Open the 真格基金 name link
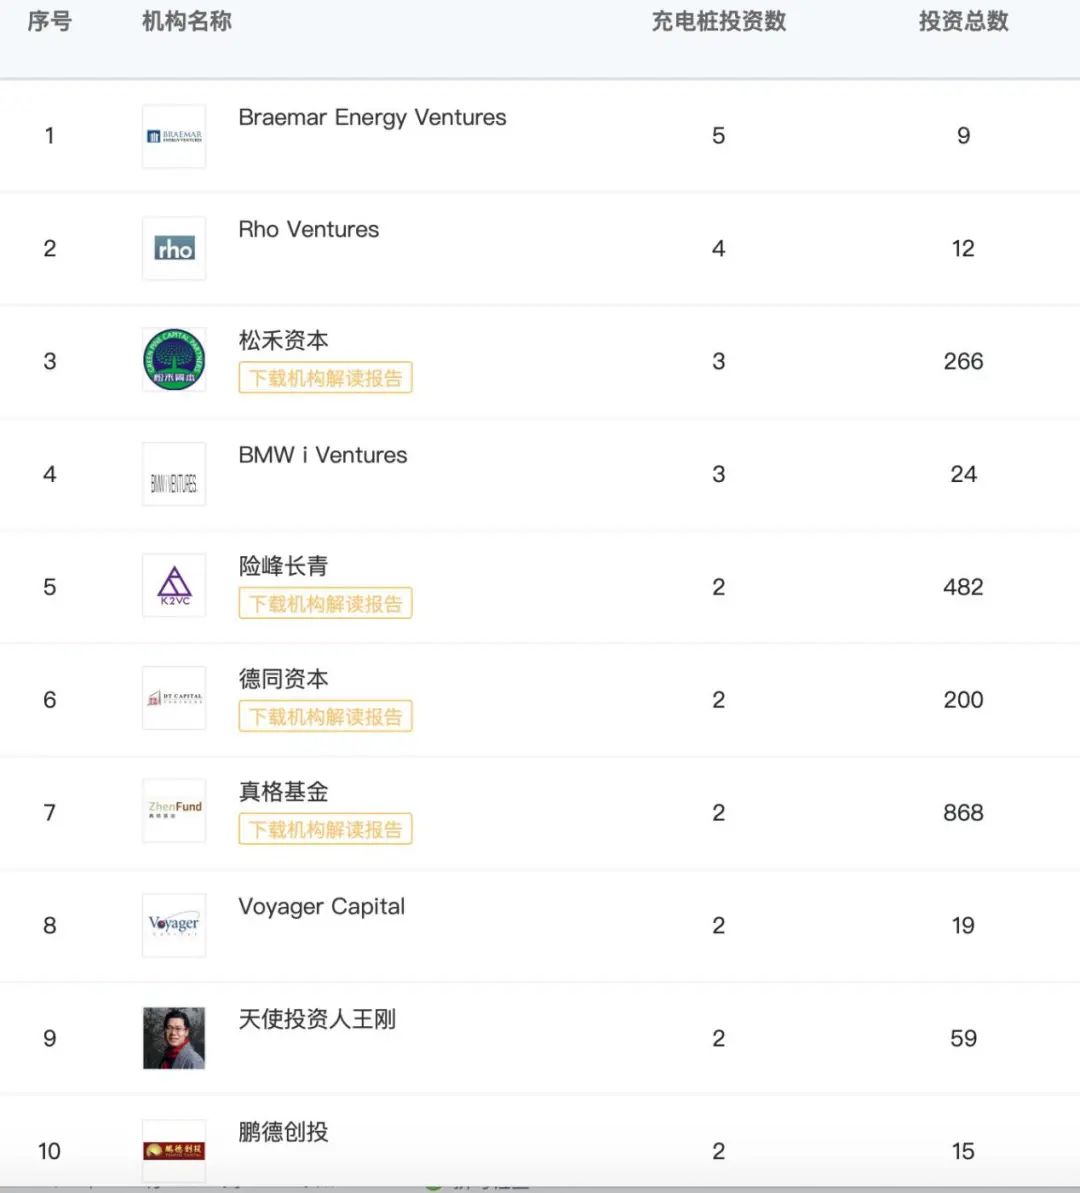The image size is (1080, 1193). [283, 791]
